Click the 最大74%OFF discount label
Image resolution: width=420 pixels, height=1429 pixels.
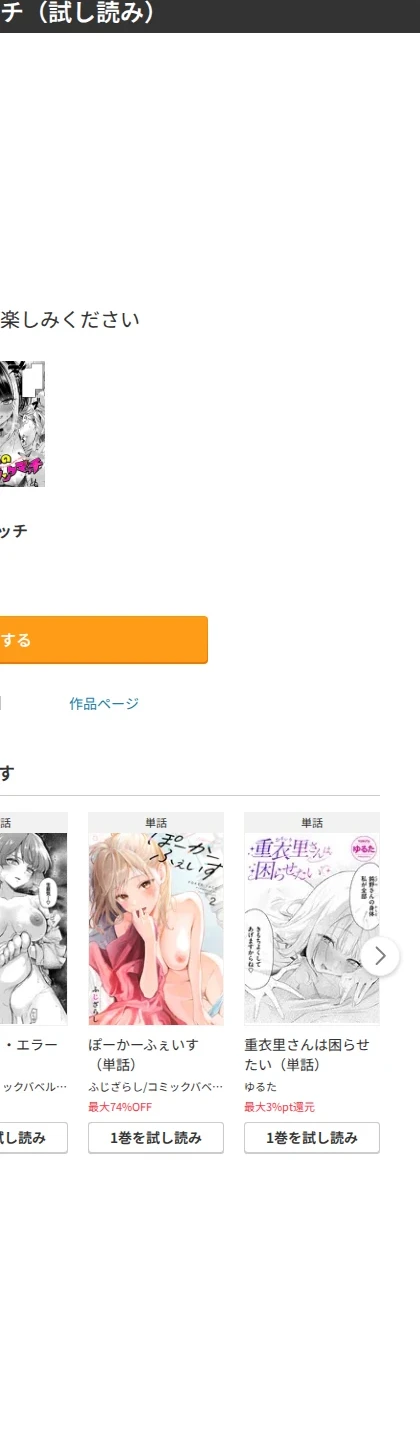120,1107
